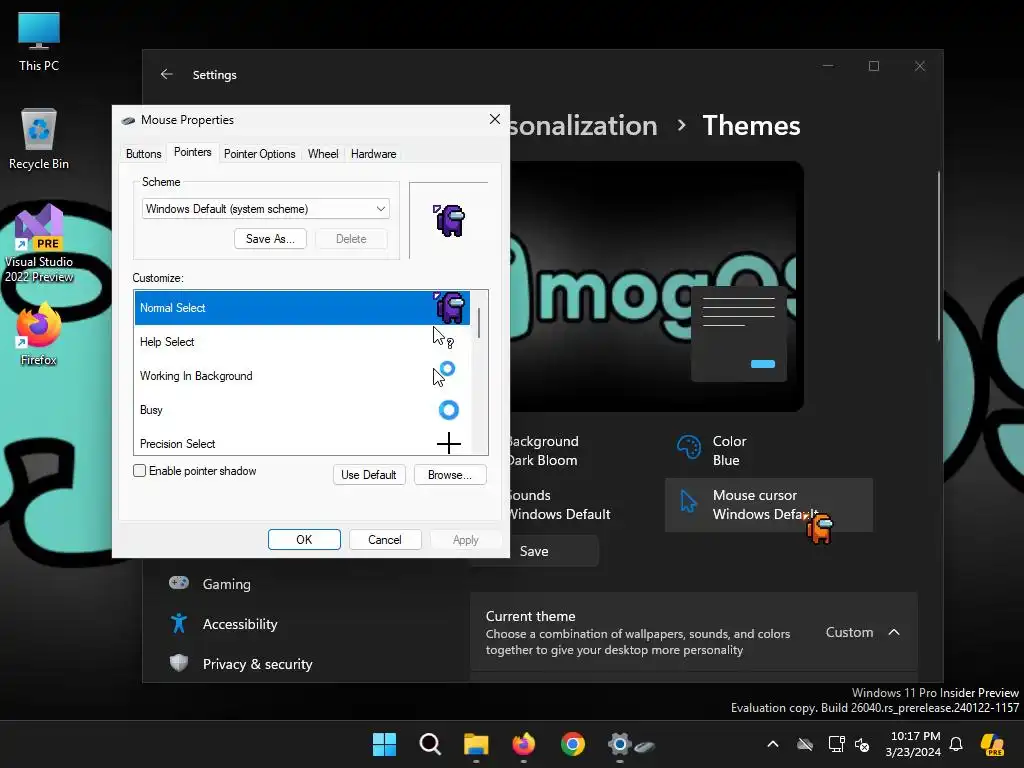Image resolution: width=1024 pixels, height=768 pixels.
Task: Open the clock showing 10:17 PM
Action: [x=913, y=744]
